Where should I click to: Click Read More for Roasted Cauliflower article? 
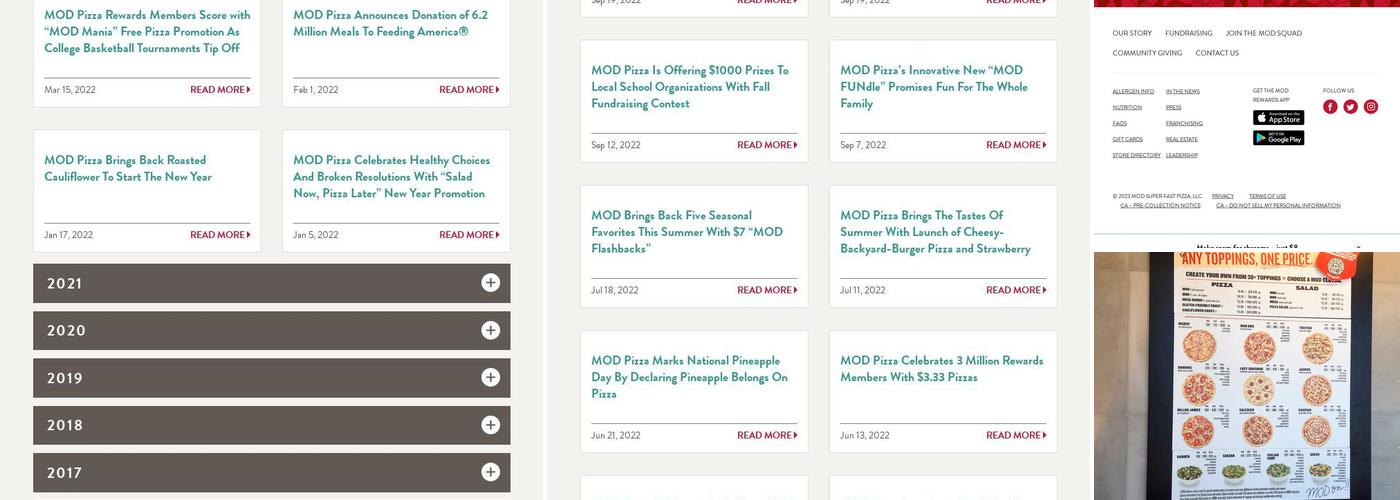220,235
